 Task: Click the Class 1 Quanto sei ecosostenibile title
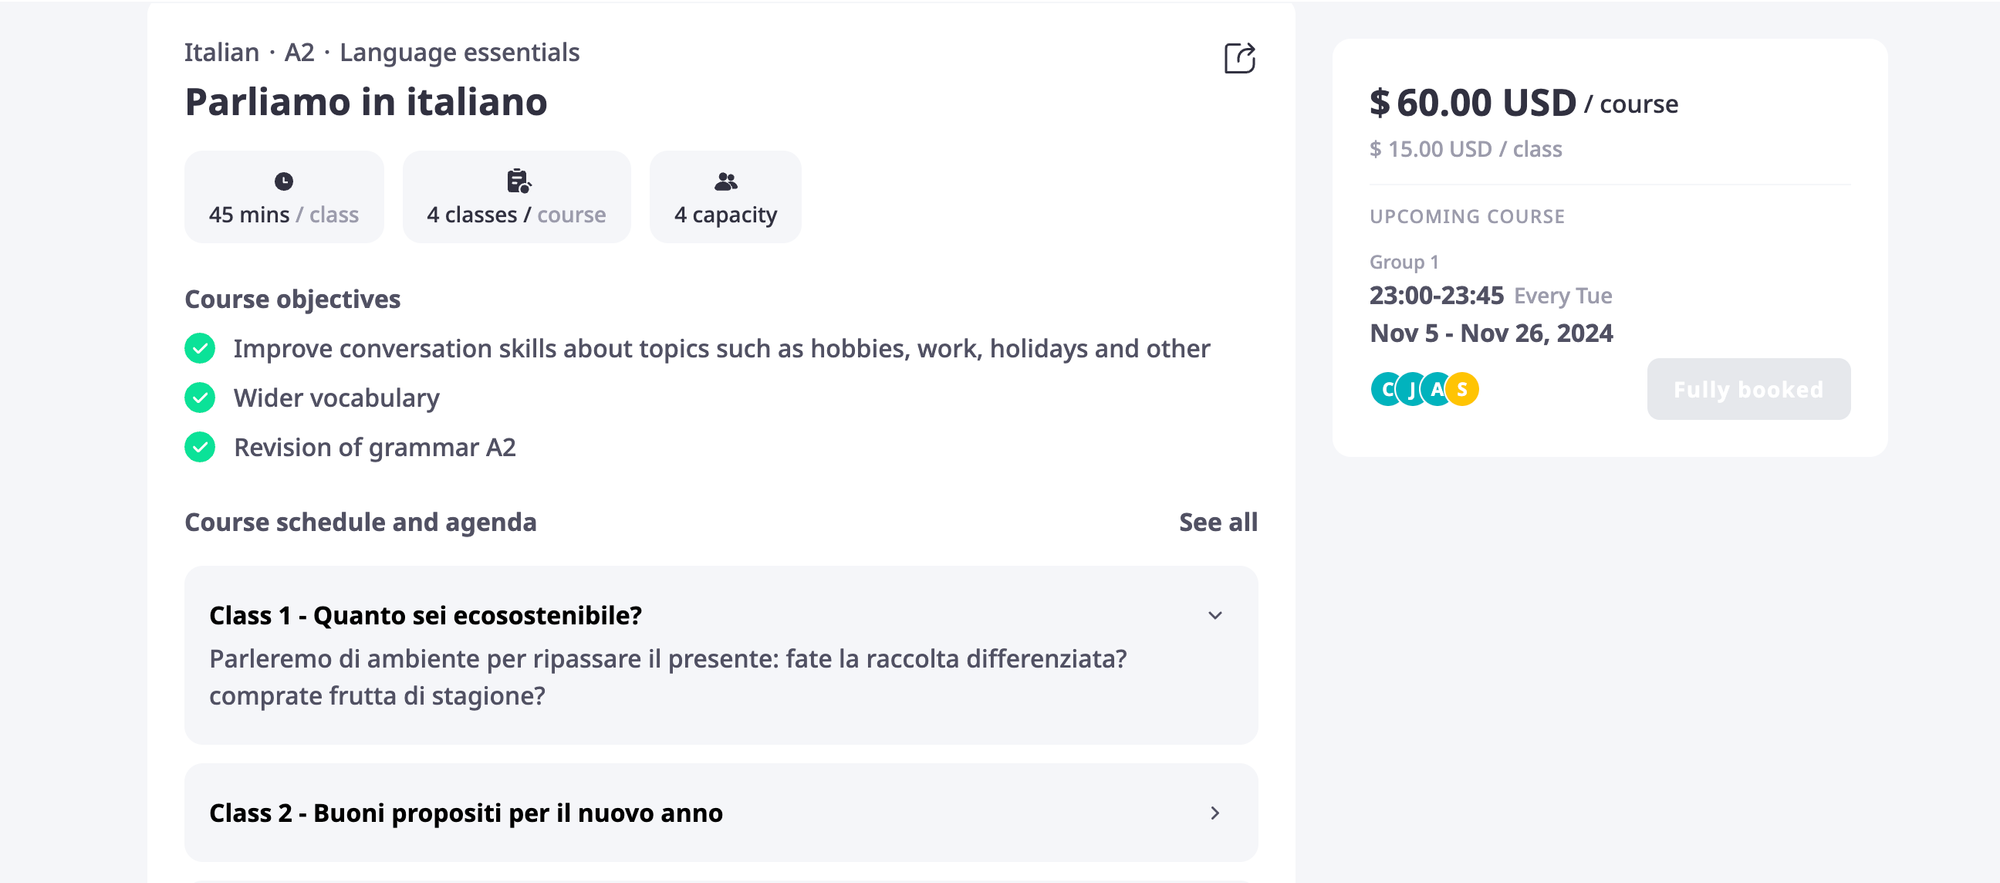pyautogui.click(x=425, y=615)
